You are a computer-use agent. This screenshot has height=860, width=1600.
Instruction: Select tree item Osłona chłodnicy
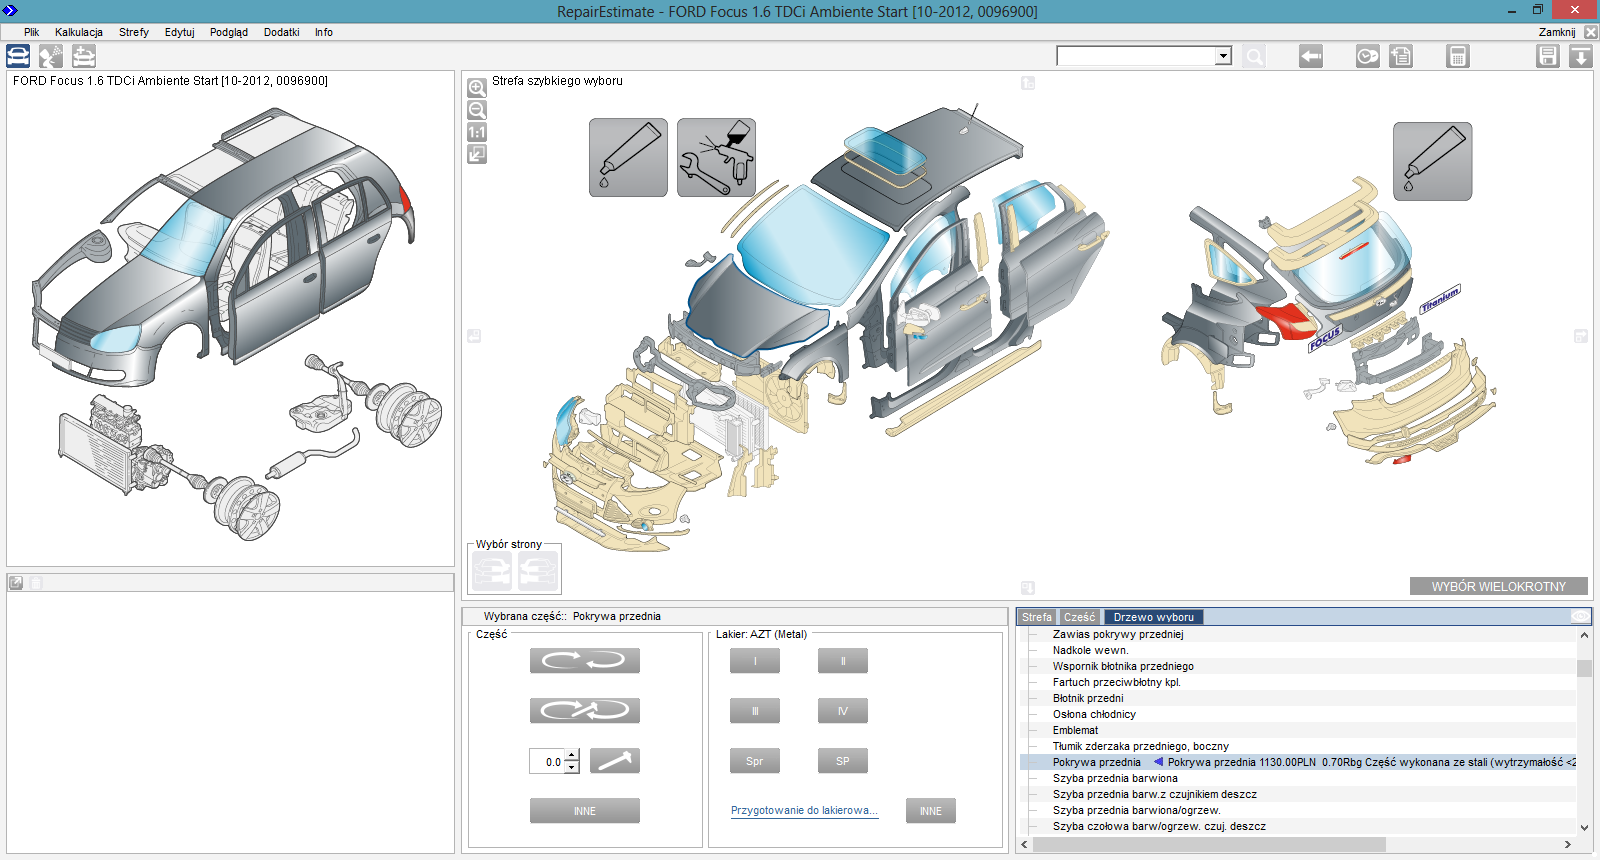(1094, 714)
